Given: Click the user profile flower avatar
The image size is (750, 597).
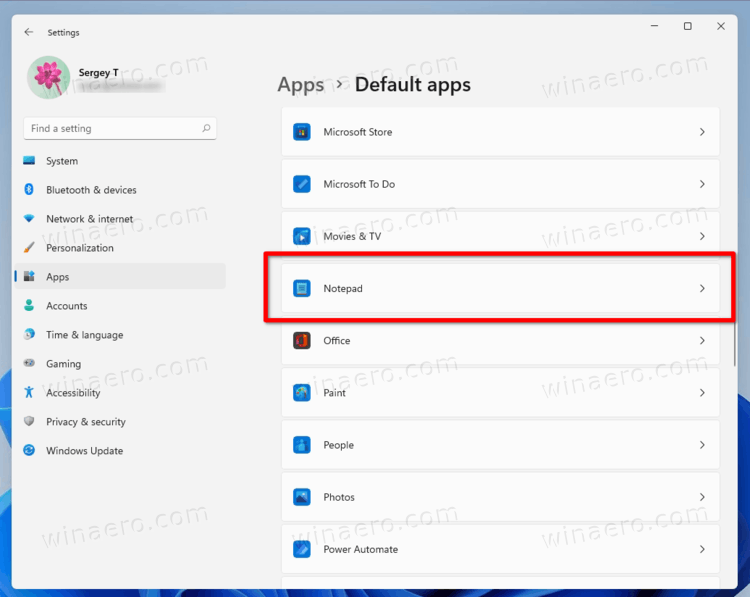Looking at the screenshot, I should coord(49,77).
